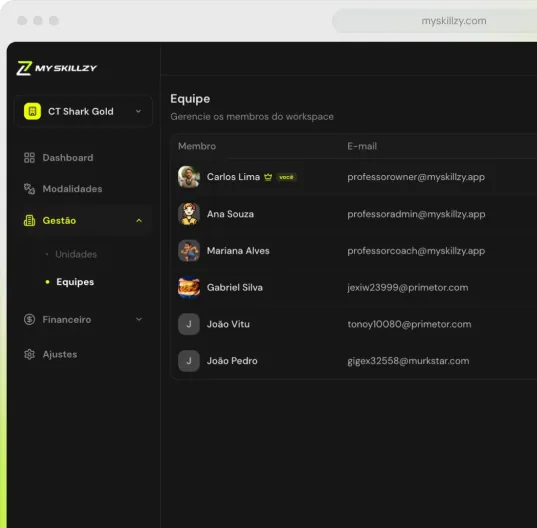Viewport: 537px width, 528px height.
Task: Click email jexiw23999@primetor.com
Action: (x=408, y=288)
